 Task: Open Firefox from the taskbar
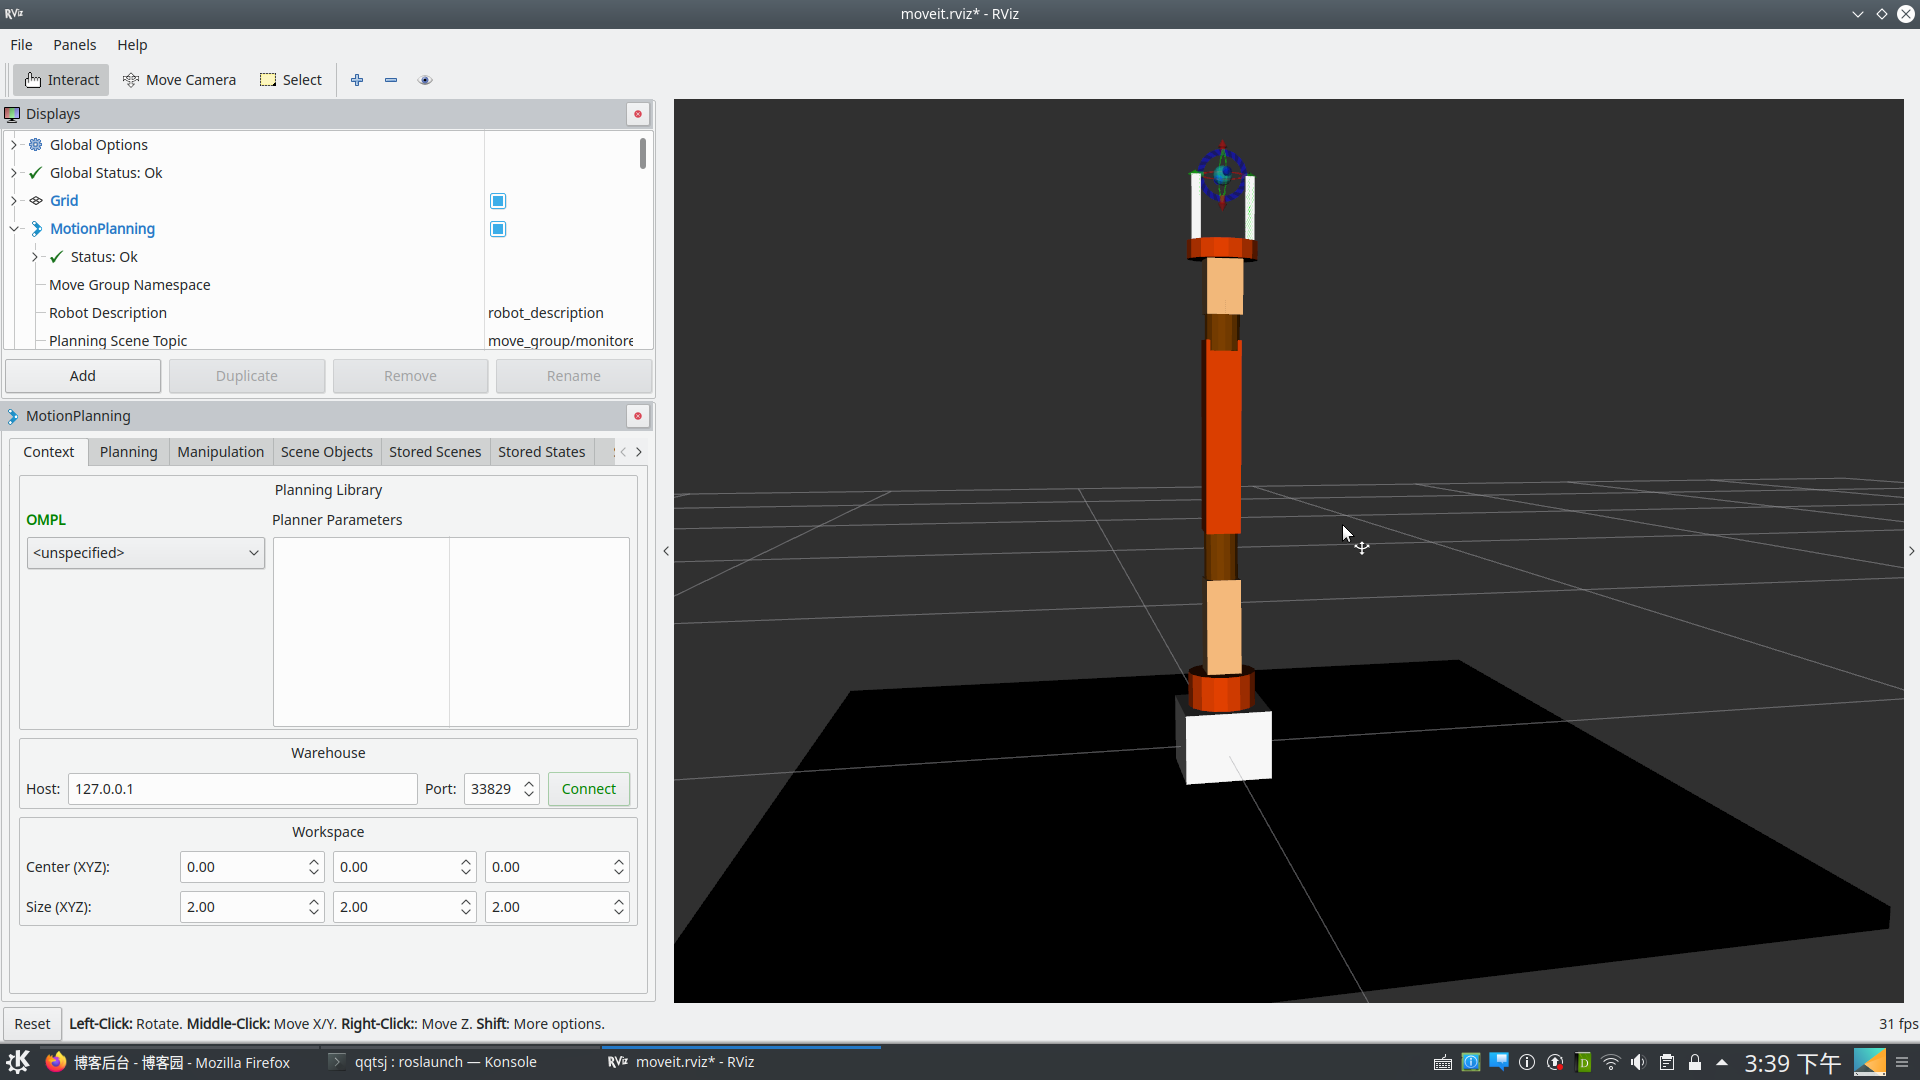[168, 1062]
